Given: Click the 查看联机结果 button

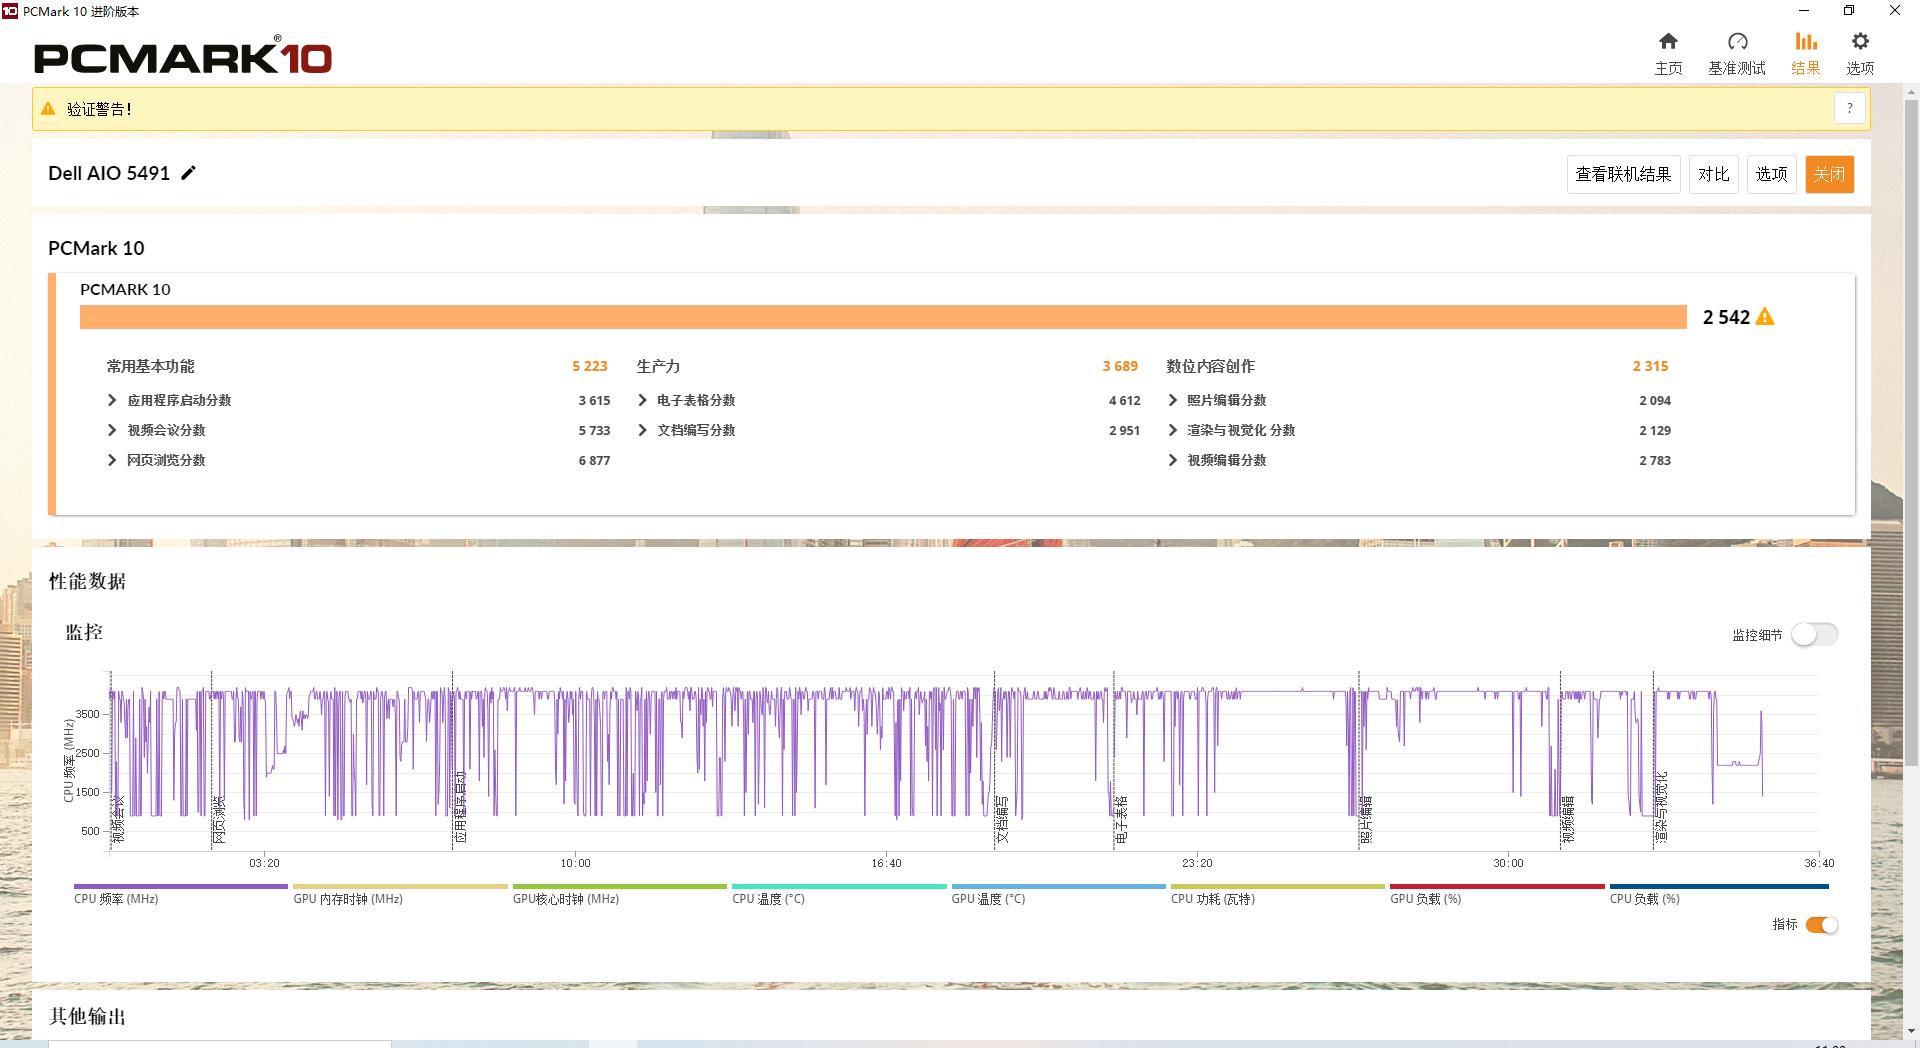Looking at the screenshot, I should pos(1623,174).
